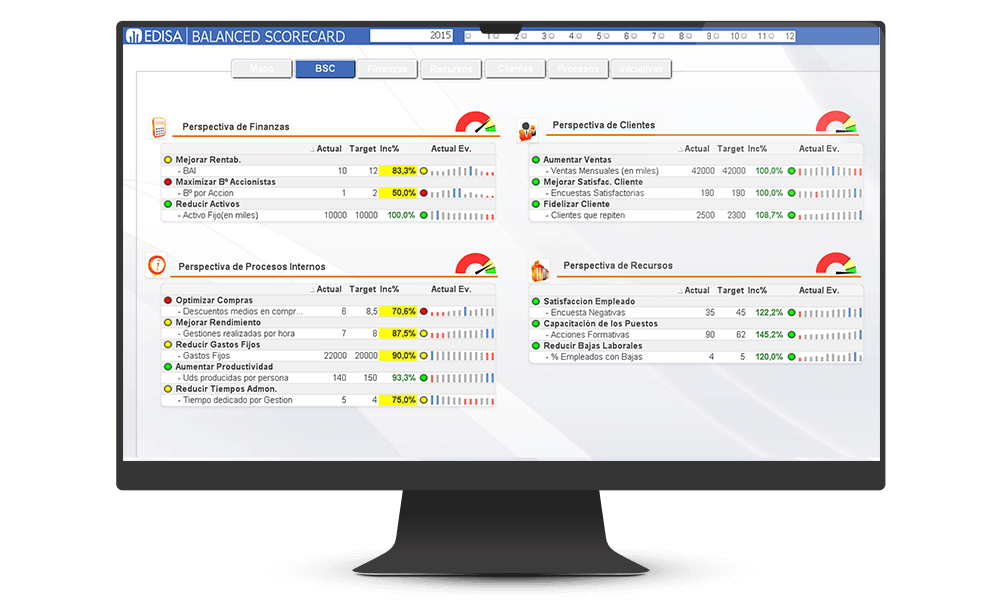This screenshot has width=1000, height=600.
Task: Select the month 12 radio button
Action: 769,36
